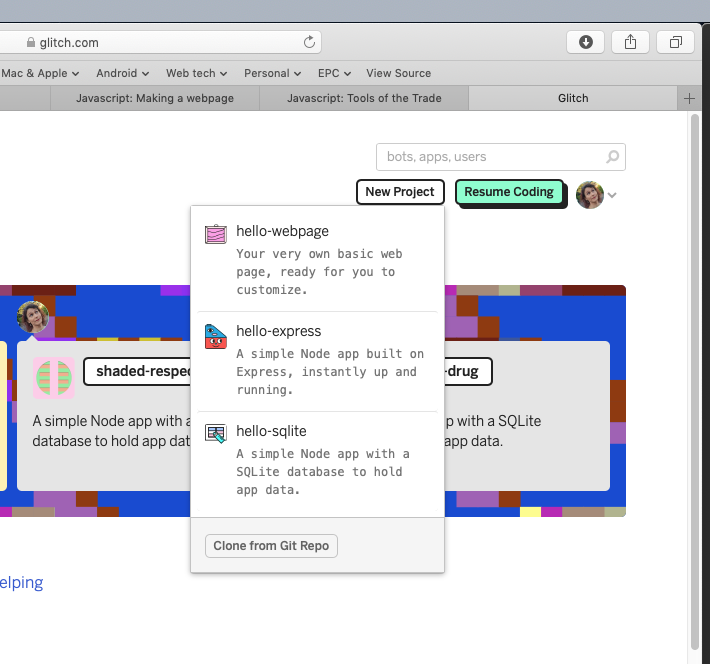Click the New Project button
This screenshot has height=664, width=710.
point(400,192)
